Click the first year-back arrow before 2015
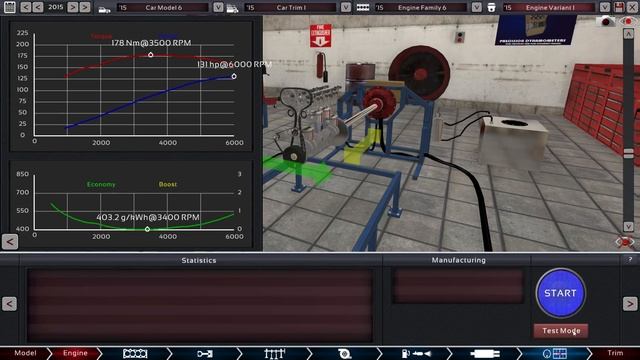 click(x=26, y=7)
